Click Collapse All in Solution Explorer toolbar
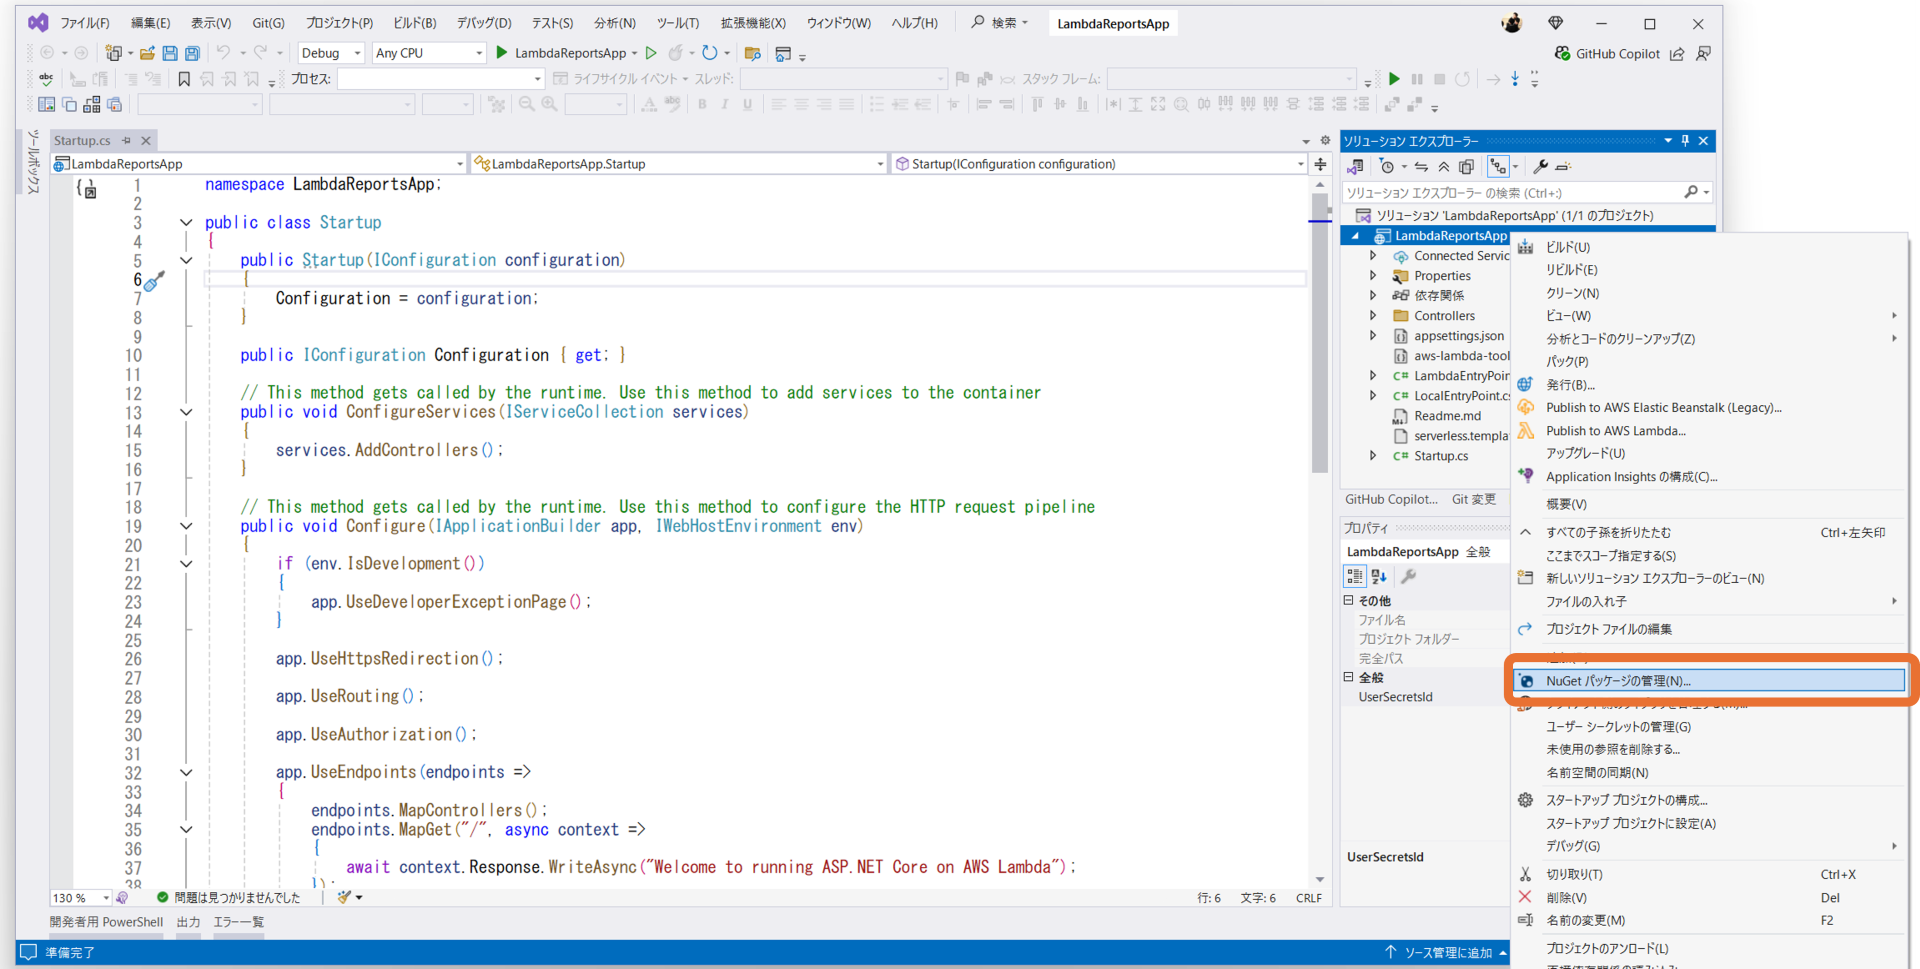The height and width of the screenshot is (969, 1920). tap(1444, 167)
